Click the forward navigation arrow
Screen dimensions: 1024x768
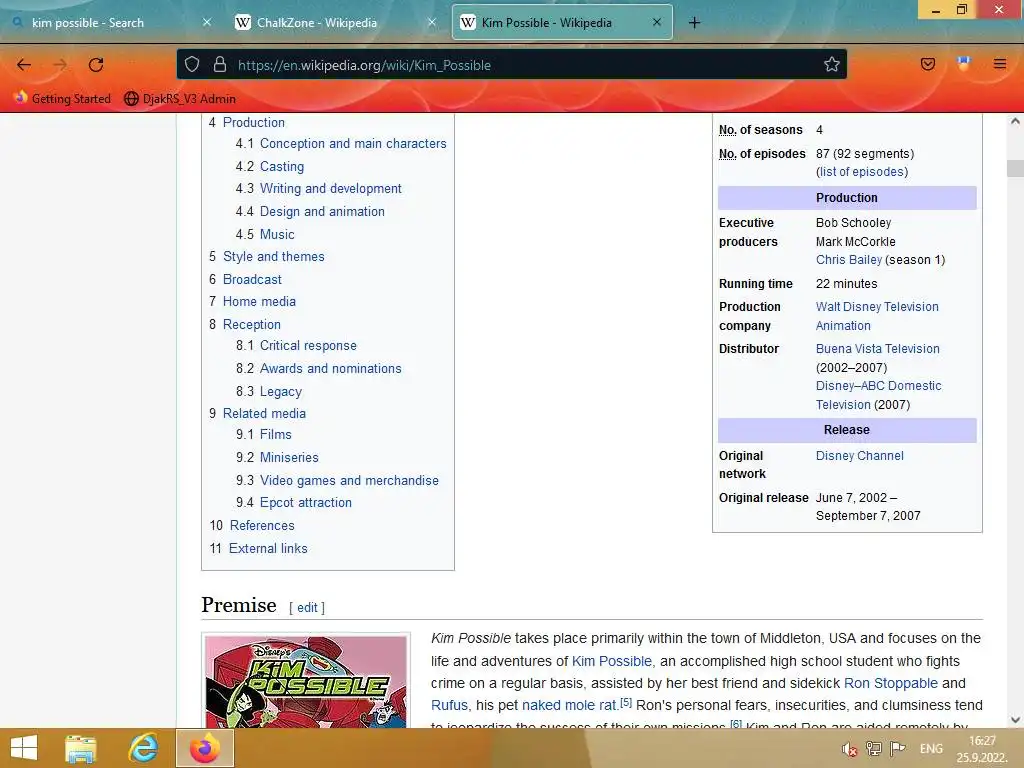[x=60, y=65]
